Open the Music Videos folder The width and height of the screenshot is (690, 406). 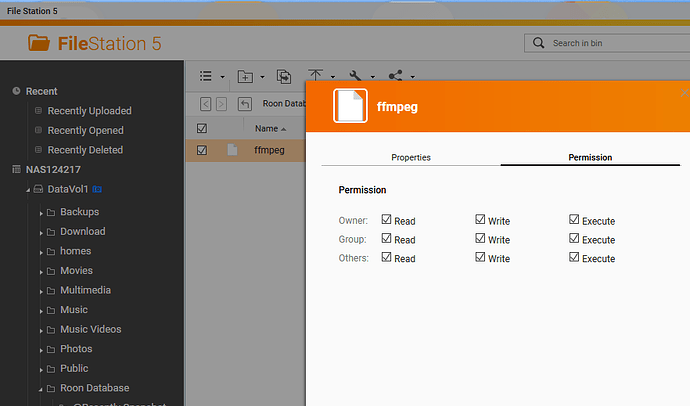[91, 329]
